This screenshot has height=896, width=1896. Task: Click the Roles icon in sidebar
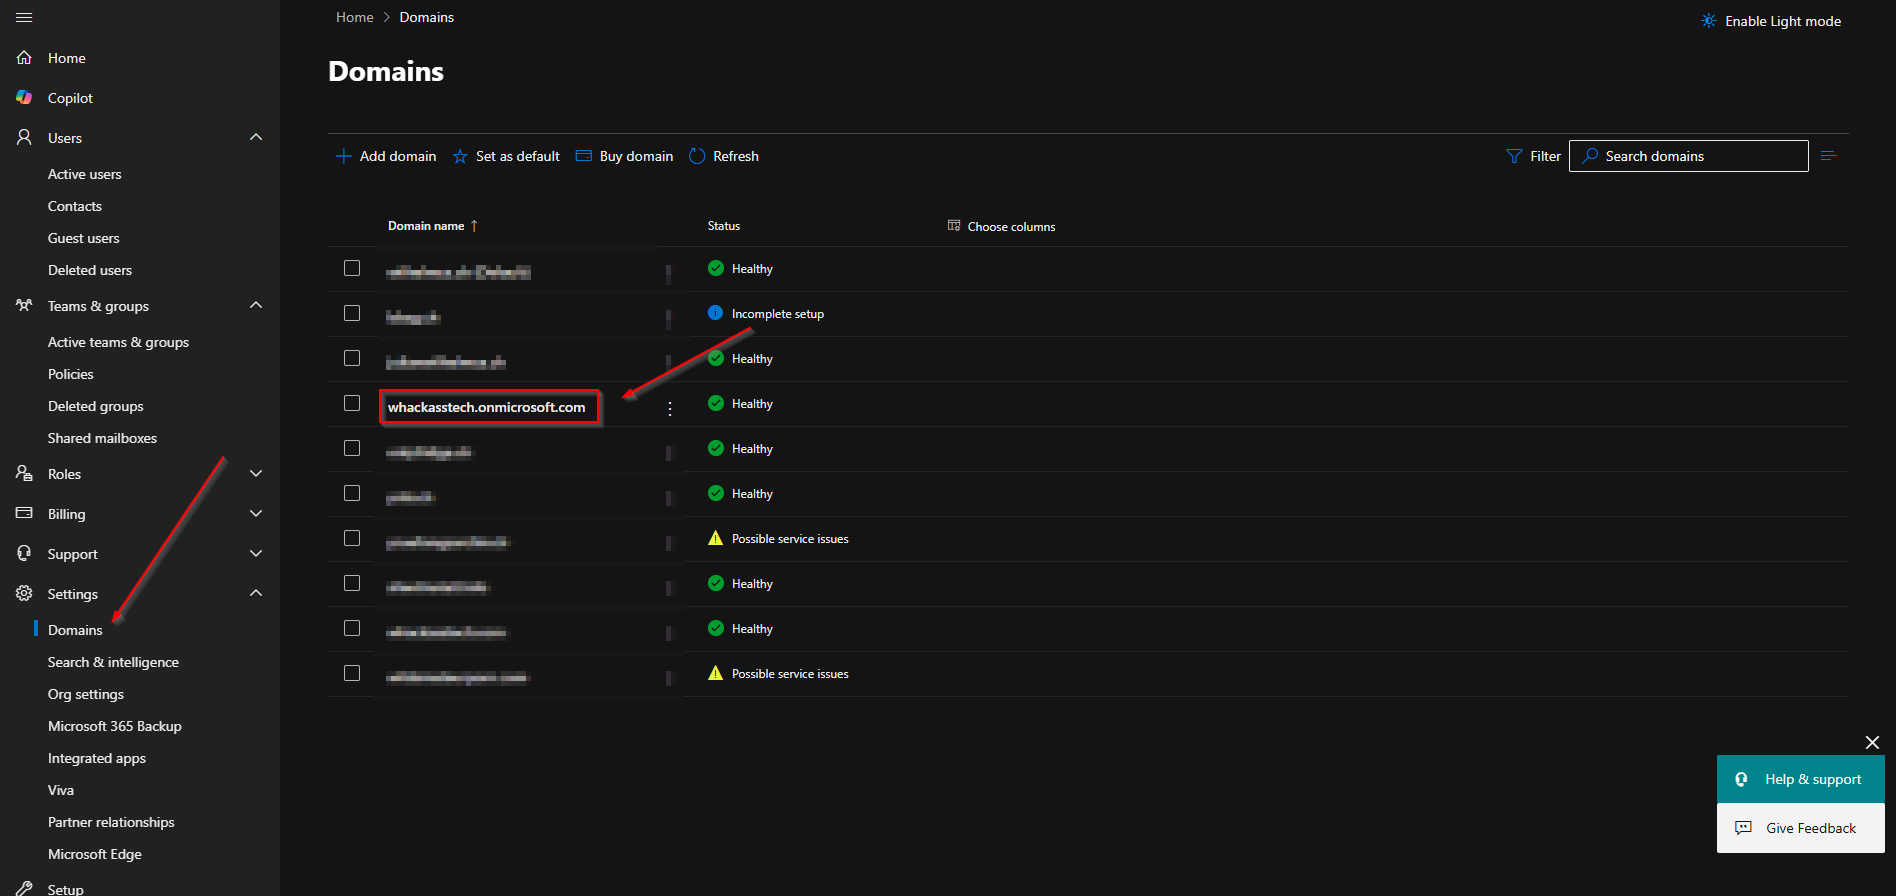pyautogui.click(x=24, y=473)
